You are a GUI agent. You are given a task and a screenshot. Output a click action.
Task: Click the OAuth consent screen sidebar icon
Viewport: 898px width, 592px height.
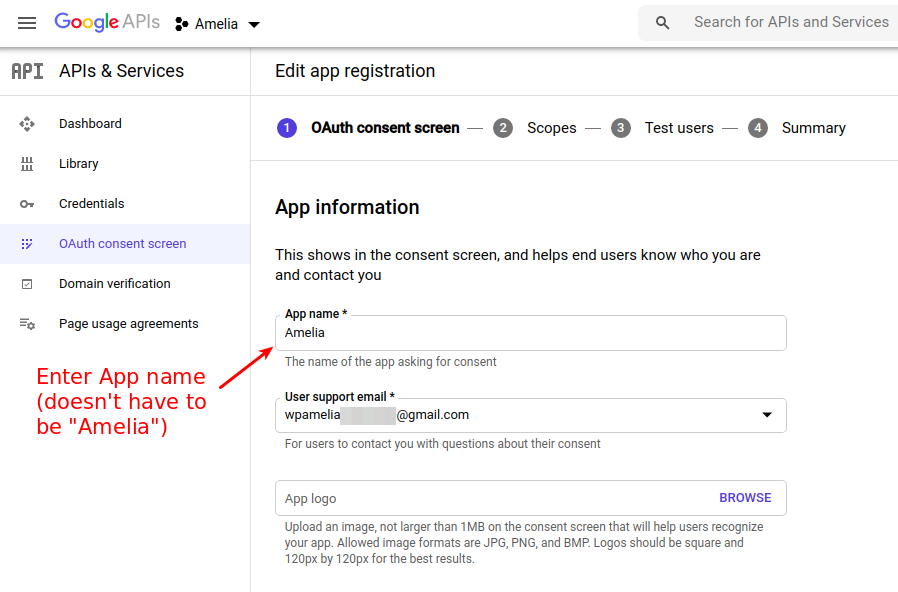click(27, 244)
